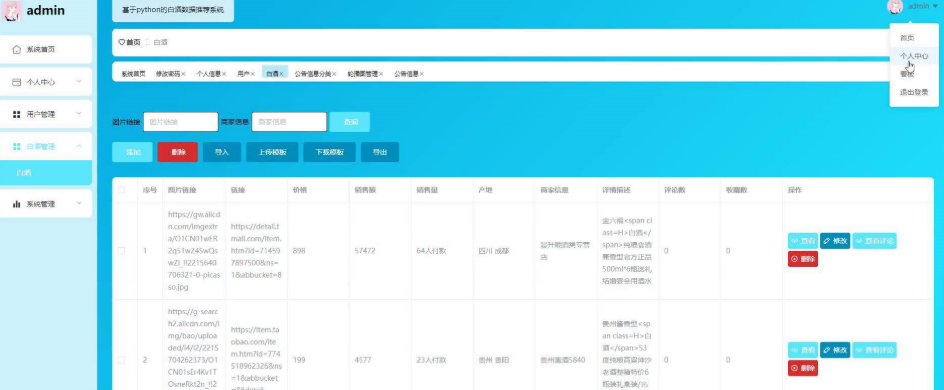This screenshot has width=944, height=390.
Task: Click the 首页 breadcrumb link
Action: point(133,42)
